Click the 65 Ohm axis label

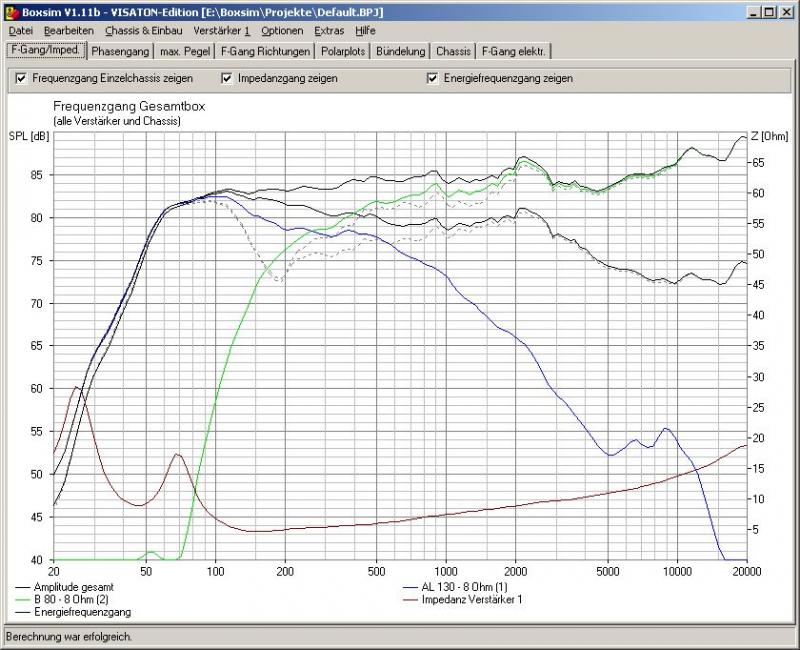758,163
